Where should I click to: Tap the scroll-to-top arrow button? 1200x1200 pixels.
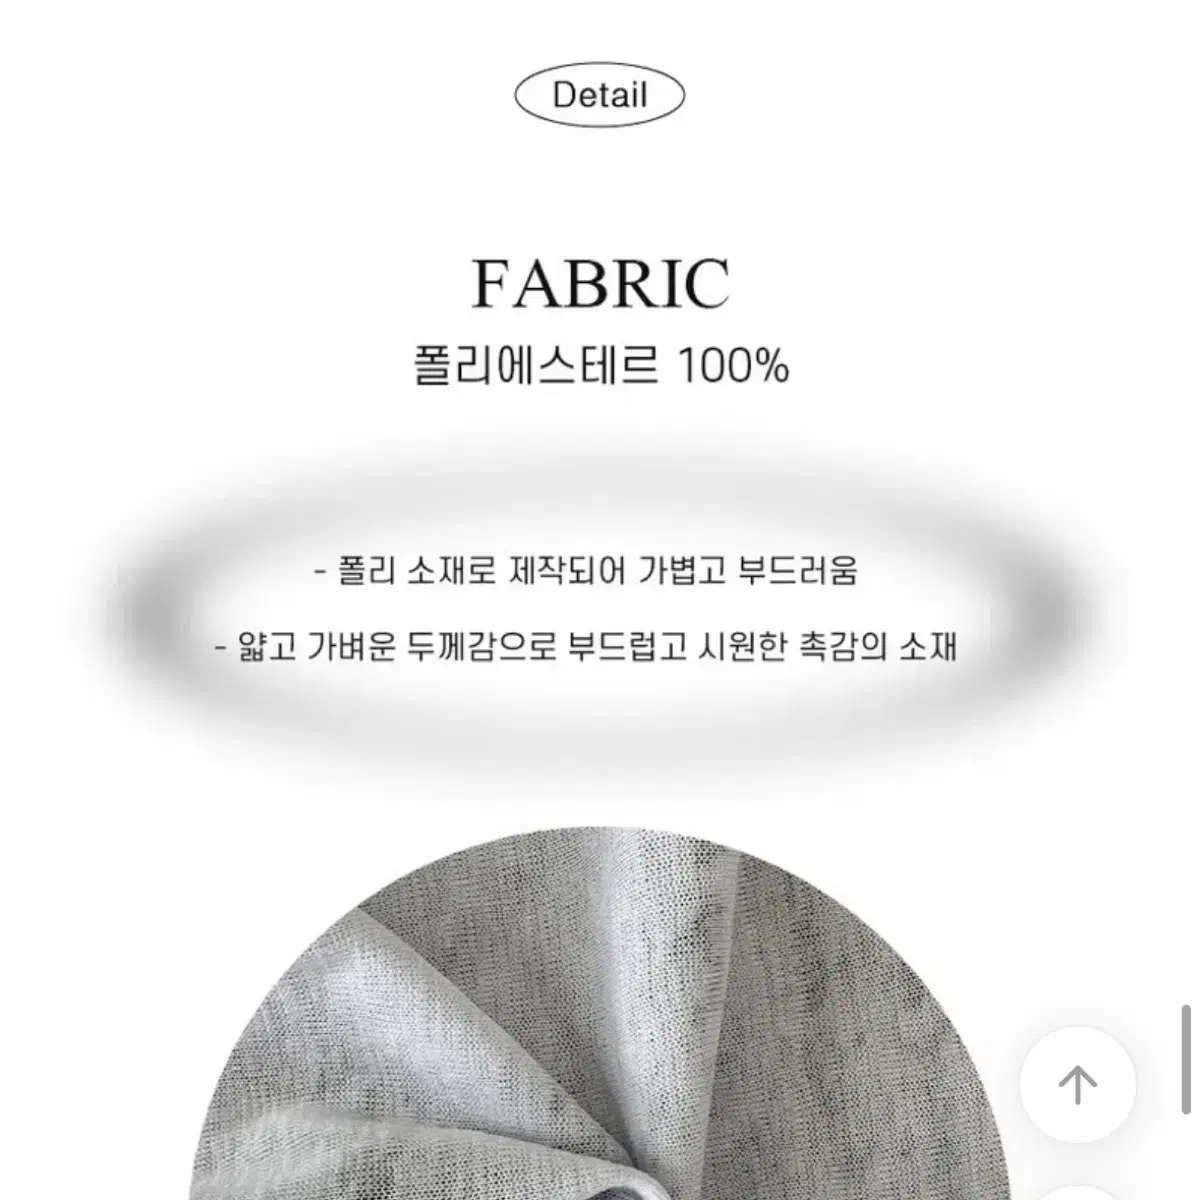coord(1077,1085)
